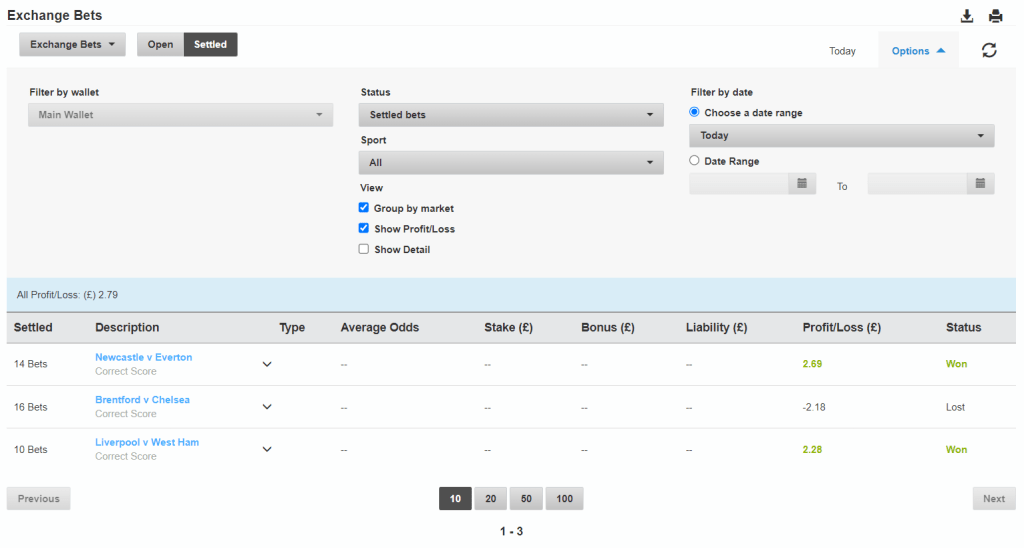Enable the Show Detail checkbox

tap(365, 249)
